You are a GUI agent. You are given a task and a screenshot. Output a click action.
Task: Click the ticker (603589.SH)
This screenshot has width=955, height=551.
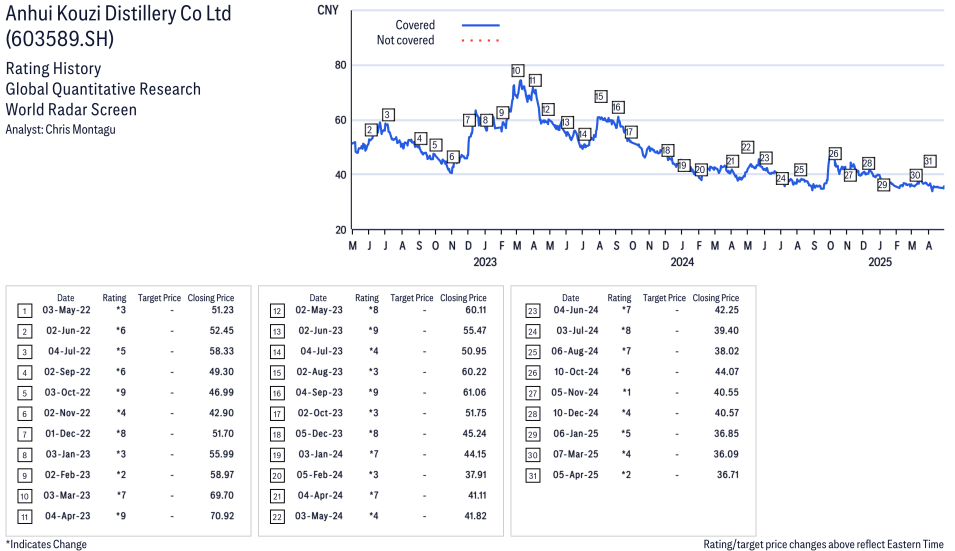click(x=60, y=39)
